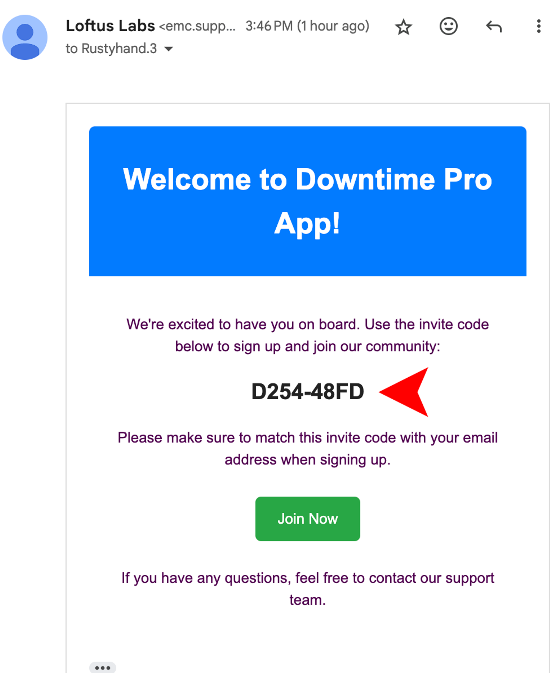Click the red arrow beside the invite code

(x=404, y=392)
